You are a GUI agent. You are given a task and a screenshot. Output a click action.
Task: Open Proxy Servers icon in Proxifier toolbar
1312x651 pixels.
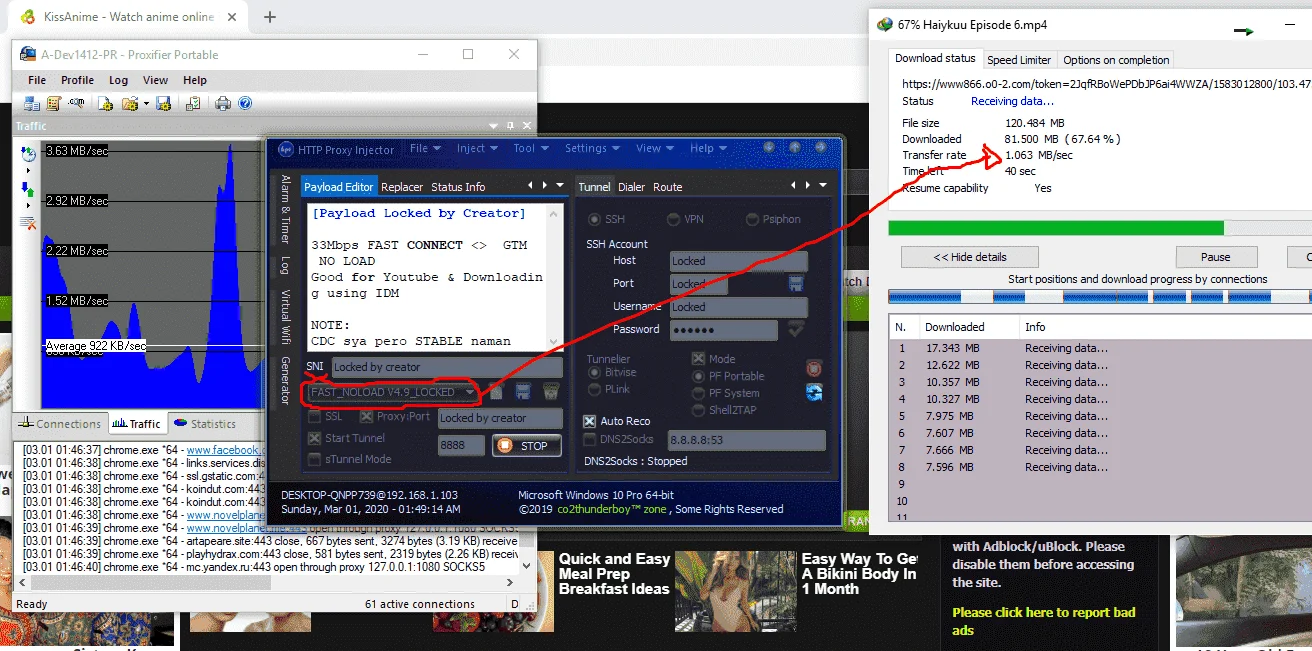coord(31,103)
